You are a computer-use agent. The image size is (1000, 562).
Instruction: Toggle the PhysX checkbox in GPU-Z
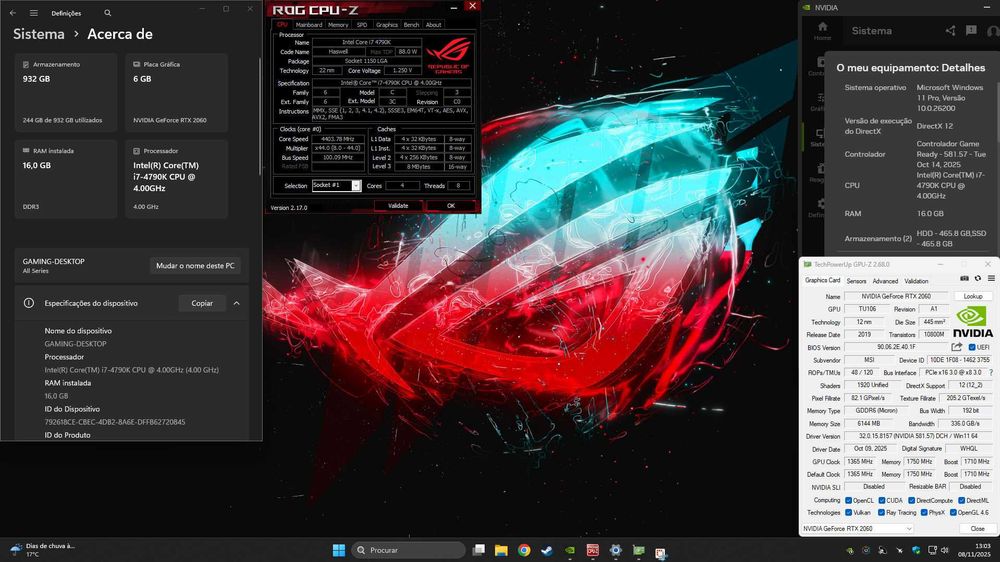924,512
